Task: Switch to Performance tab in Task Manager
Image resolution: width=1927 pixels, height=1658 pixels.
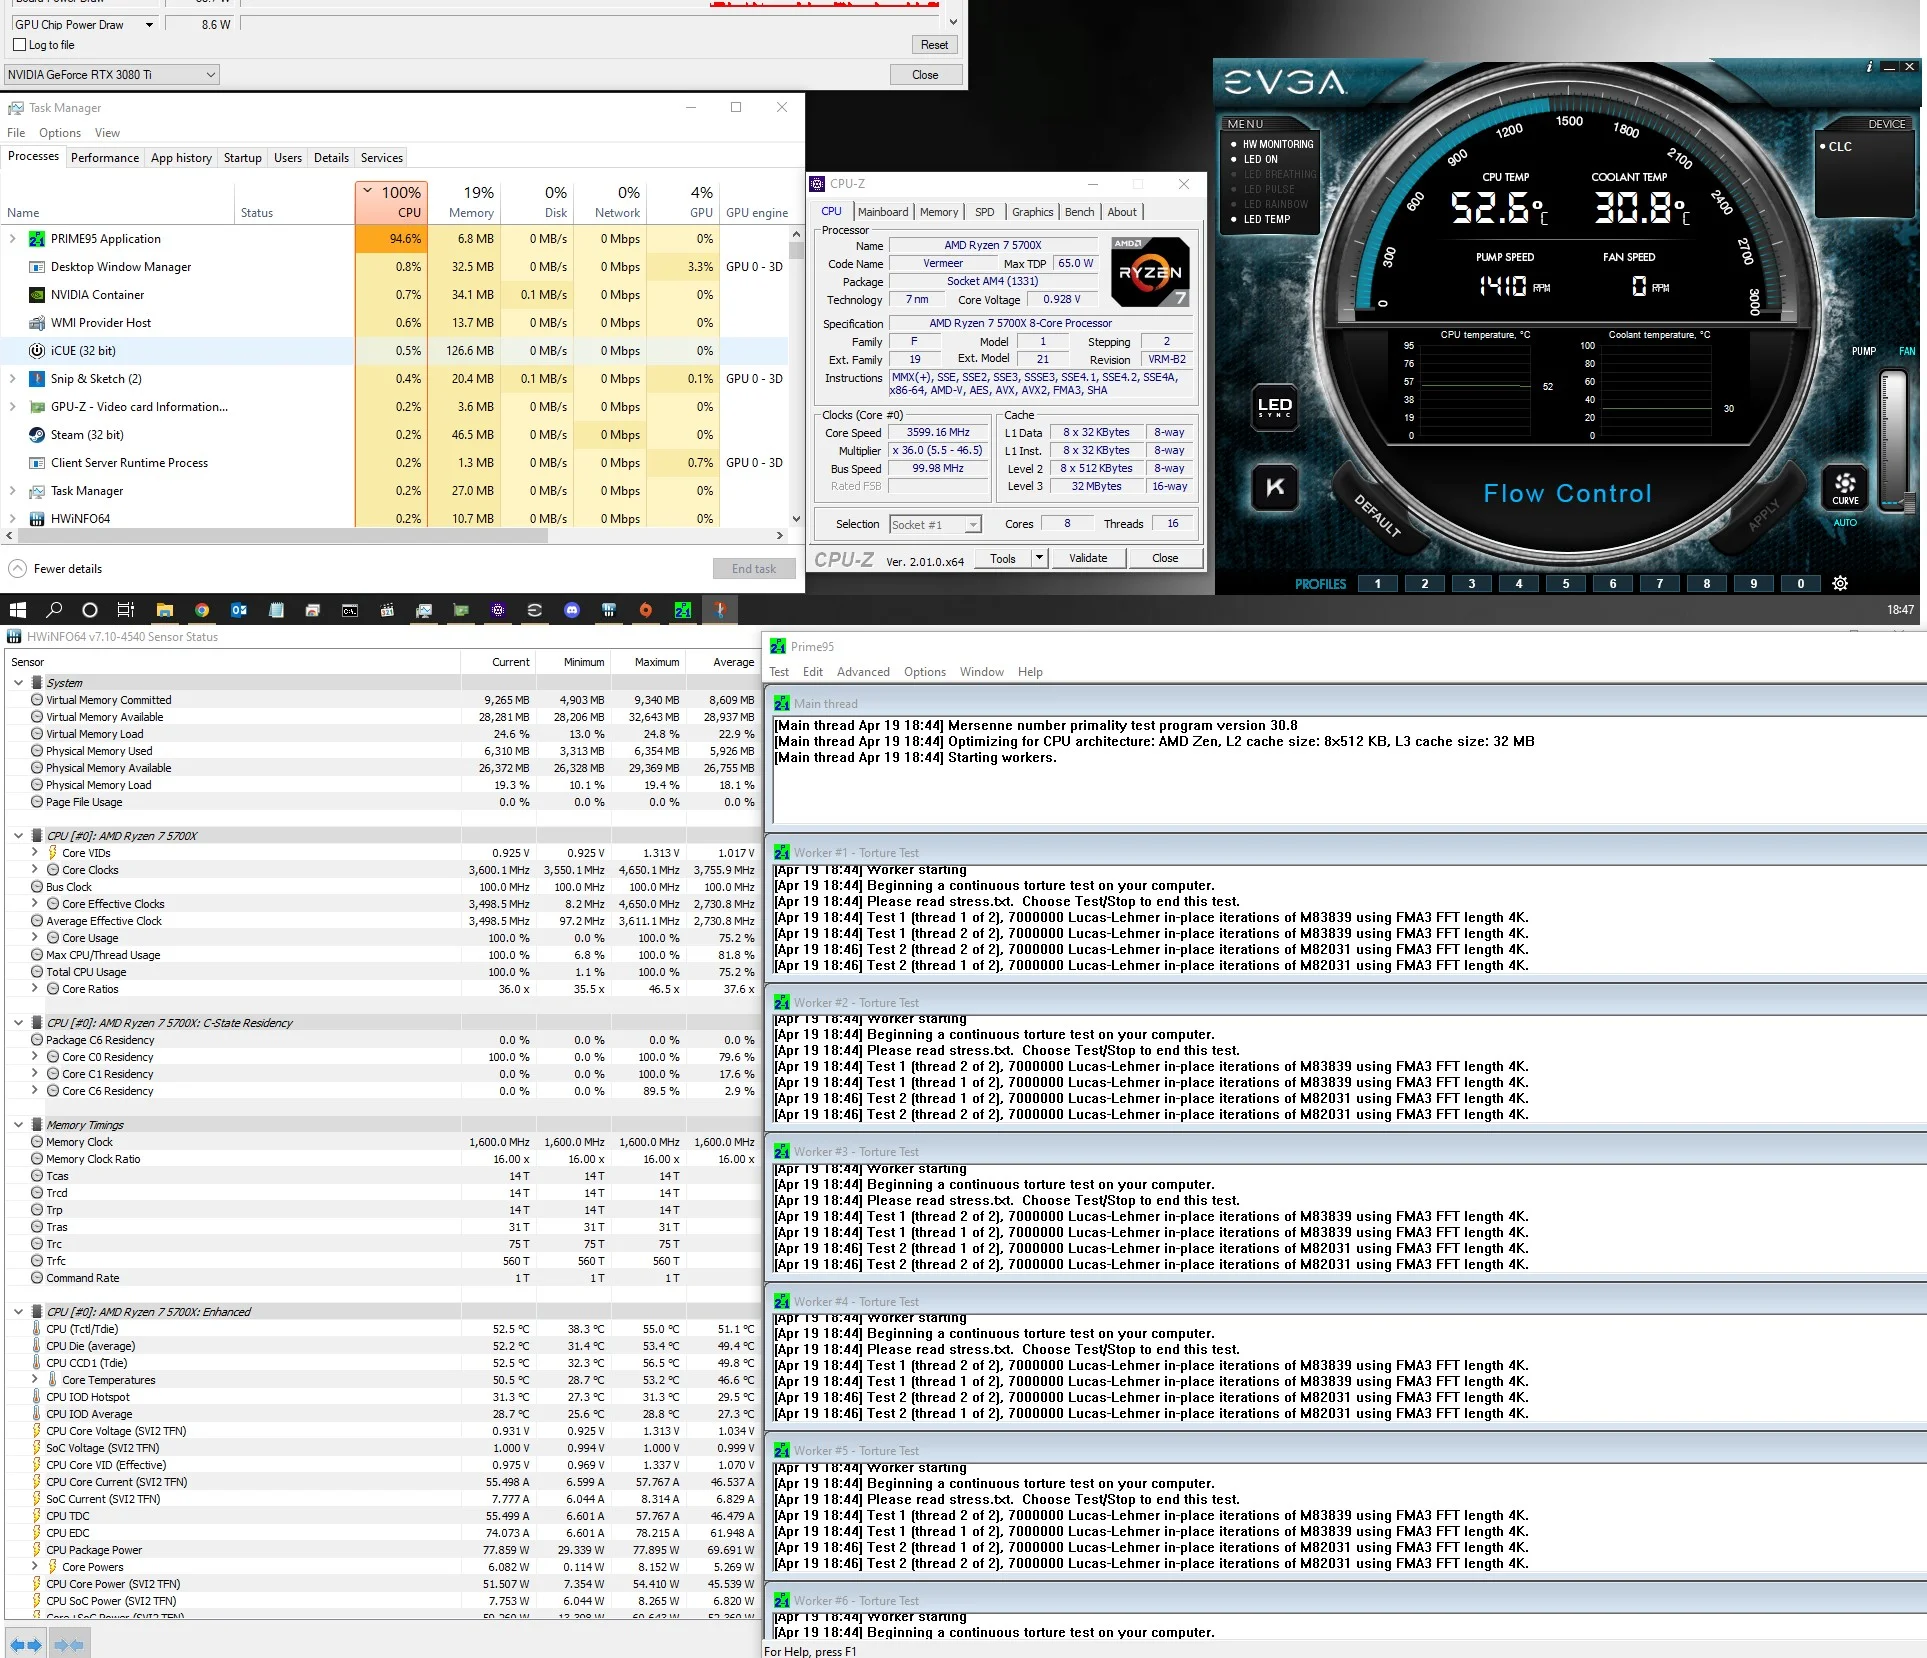Action: 105,158
